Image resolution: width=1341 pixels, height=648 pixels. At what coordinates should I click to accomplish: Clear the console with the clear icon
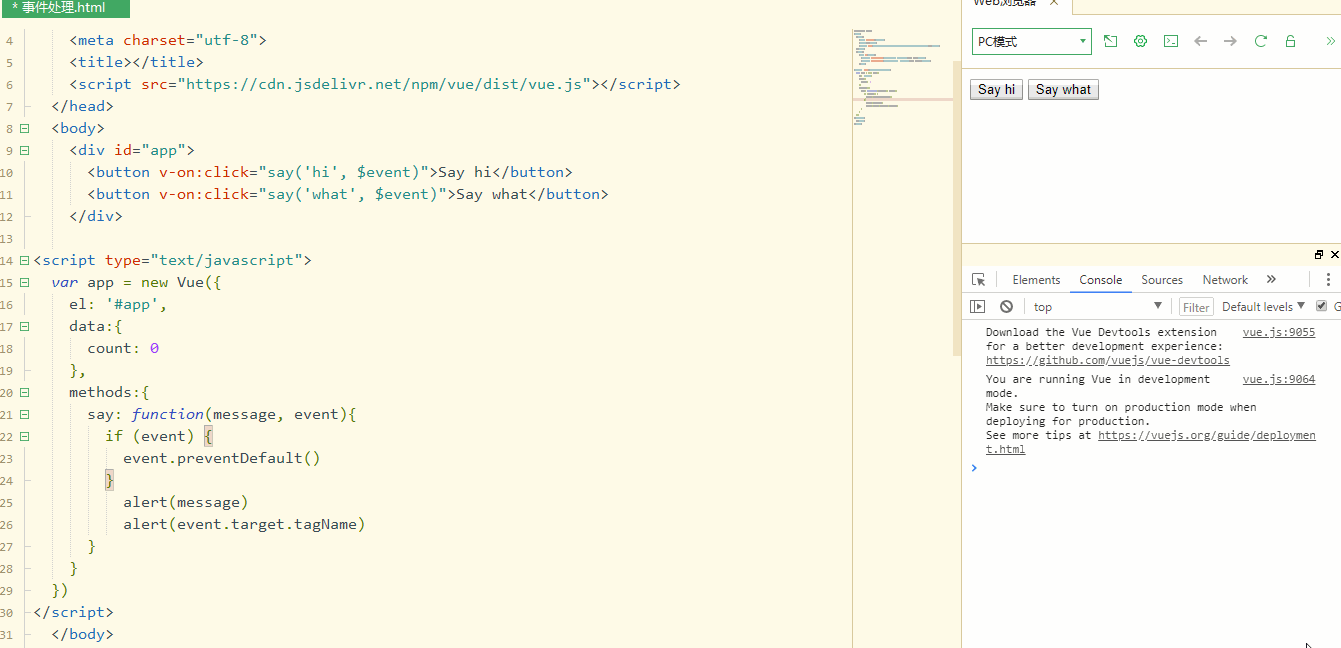click(x=1006, y=307)
